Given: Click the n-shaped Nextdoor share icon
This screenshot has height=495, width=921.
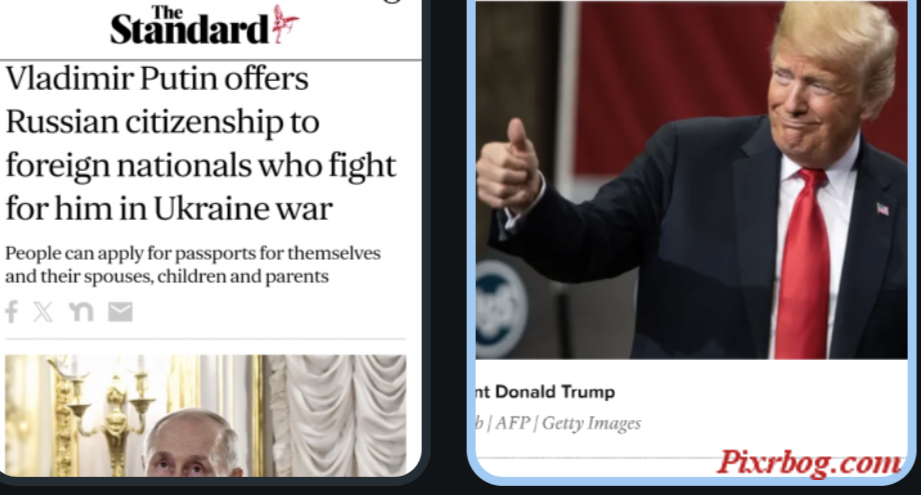Looking at the screenshot, I should (81, 312).
